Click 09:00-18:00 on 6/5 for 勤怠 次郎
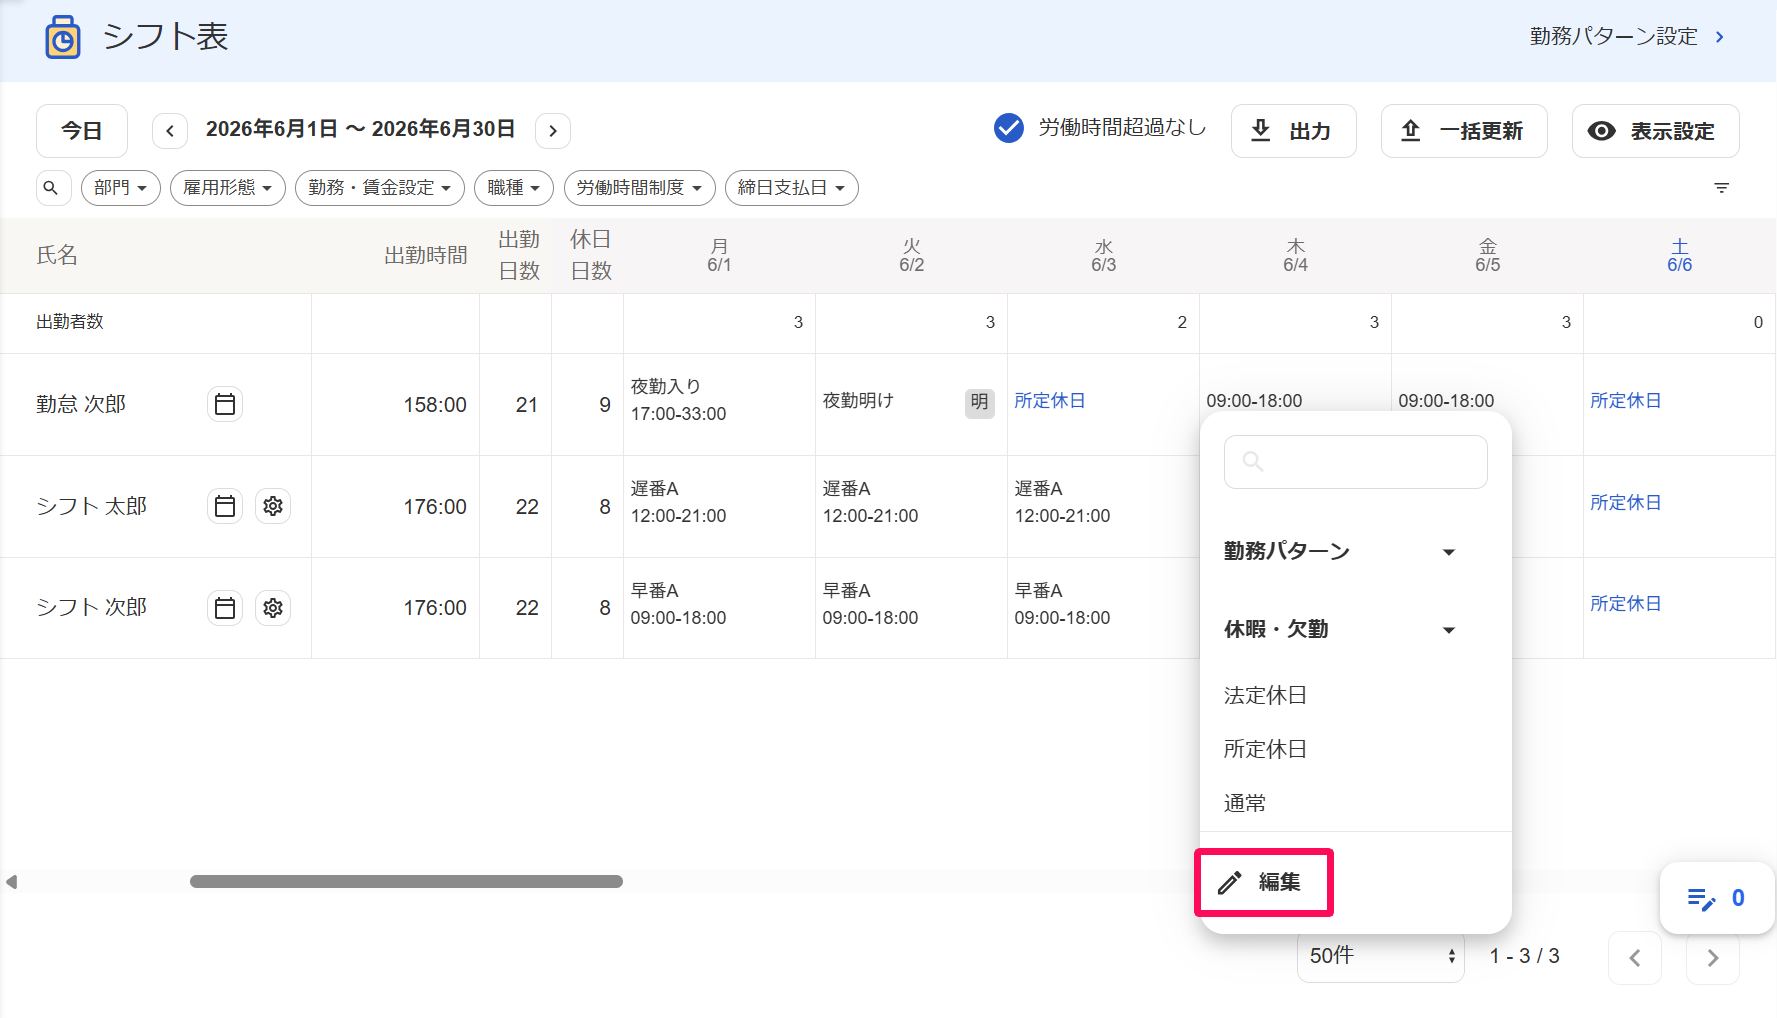Viewport: 1777px width, 1018px height. point(1446,400)
